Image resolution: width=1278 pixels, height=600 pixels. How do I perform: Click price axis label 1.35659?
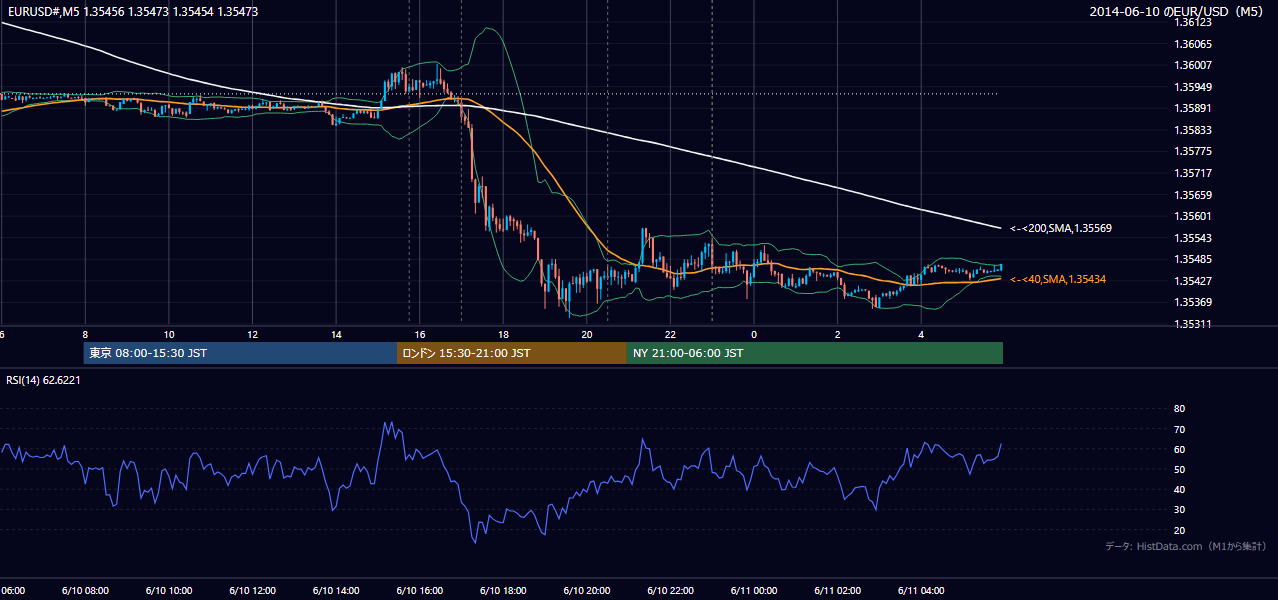coord(1193,195)
